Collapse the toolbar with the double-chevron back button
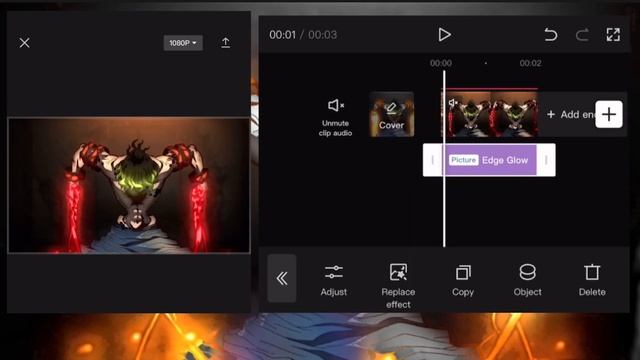Viewport: 640px width, 360px height. 282,278
